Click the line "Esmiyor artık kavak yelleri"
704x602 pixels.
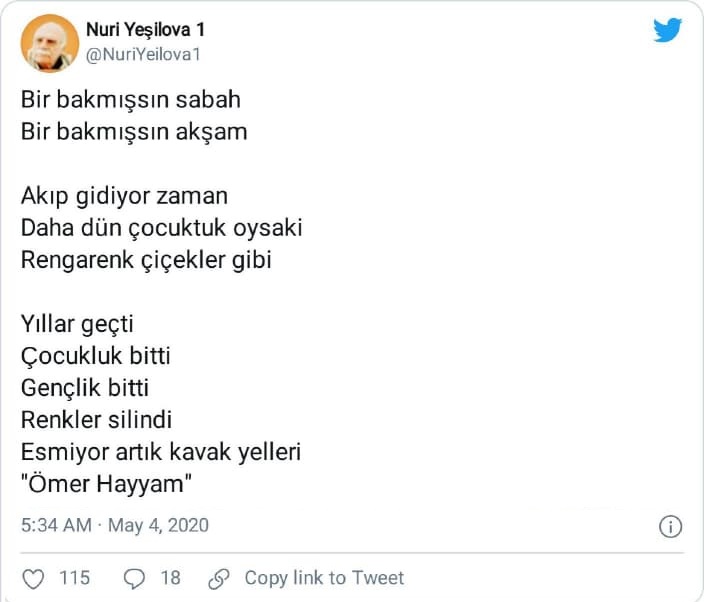[160, 452]
